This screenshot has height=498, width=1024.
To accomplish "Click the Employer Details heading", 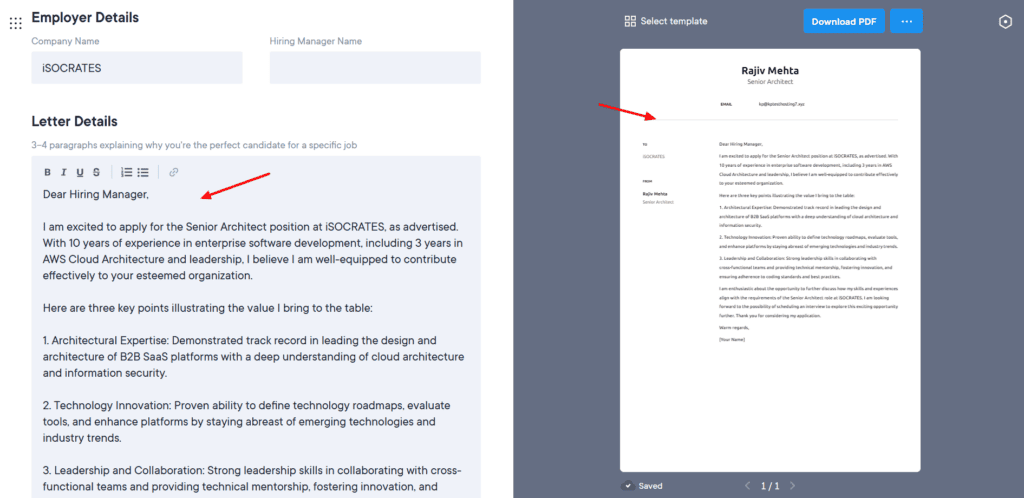I will (85, 18).
